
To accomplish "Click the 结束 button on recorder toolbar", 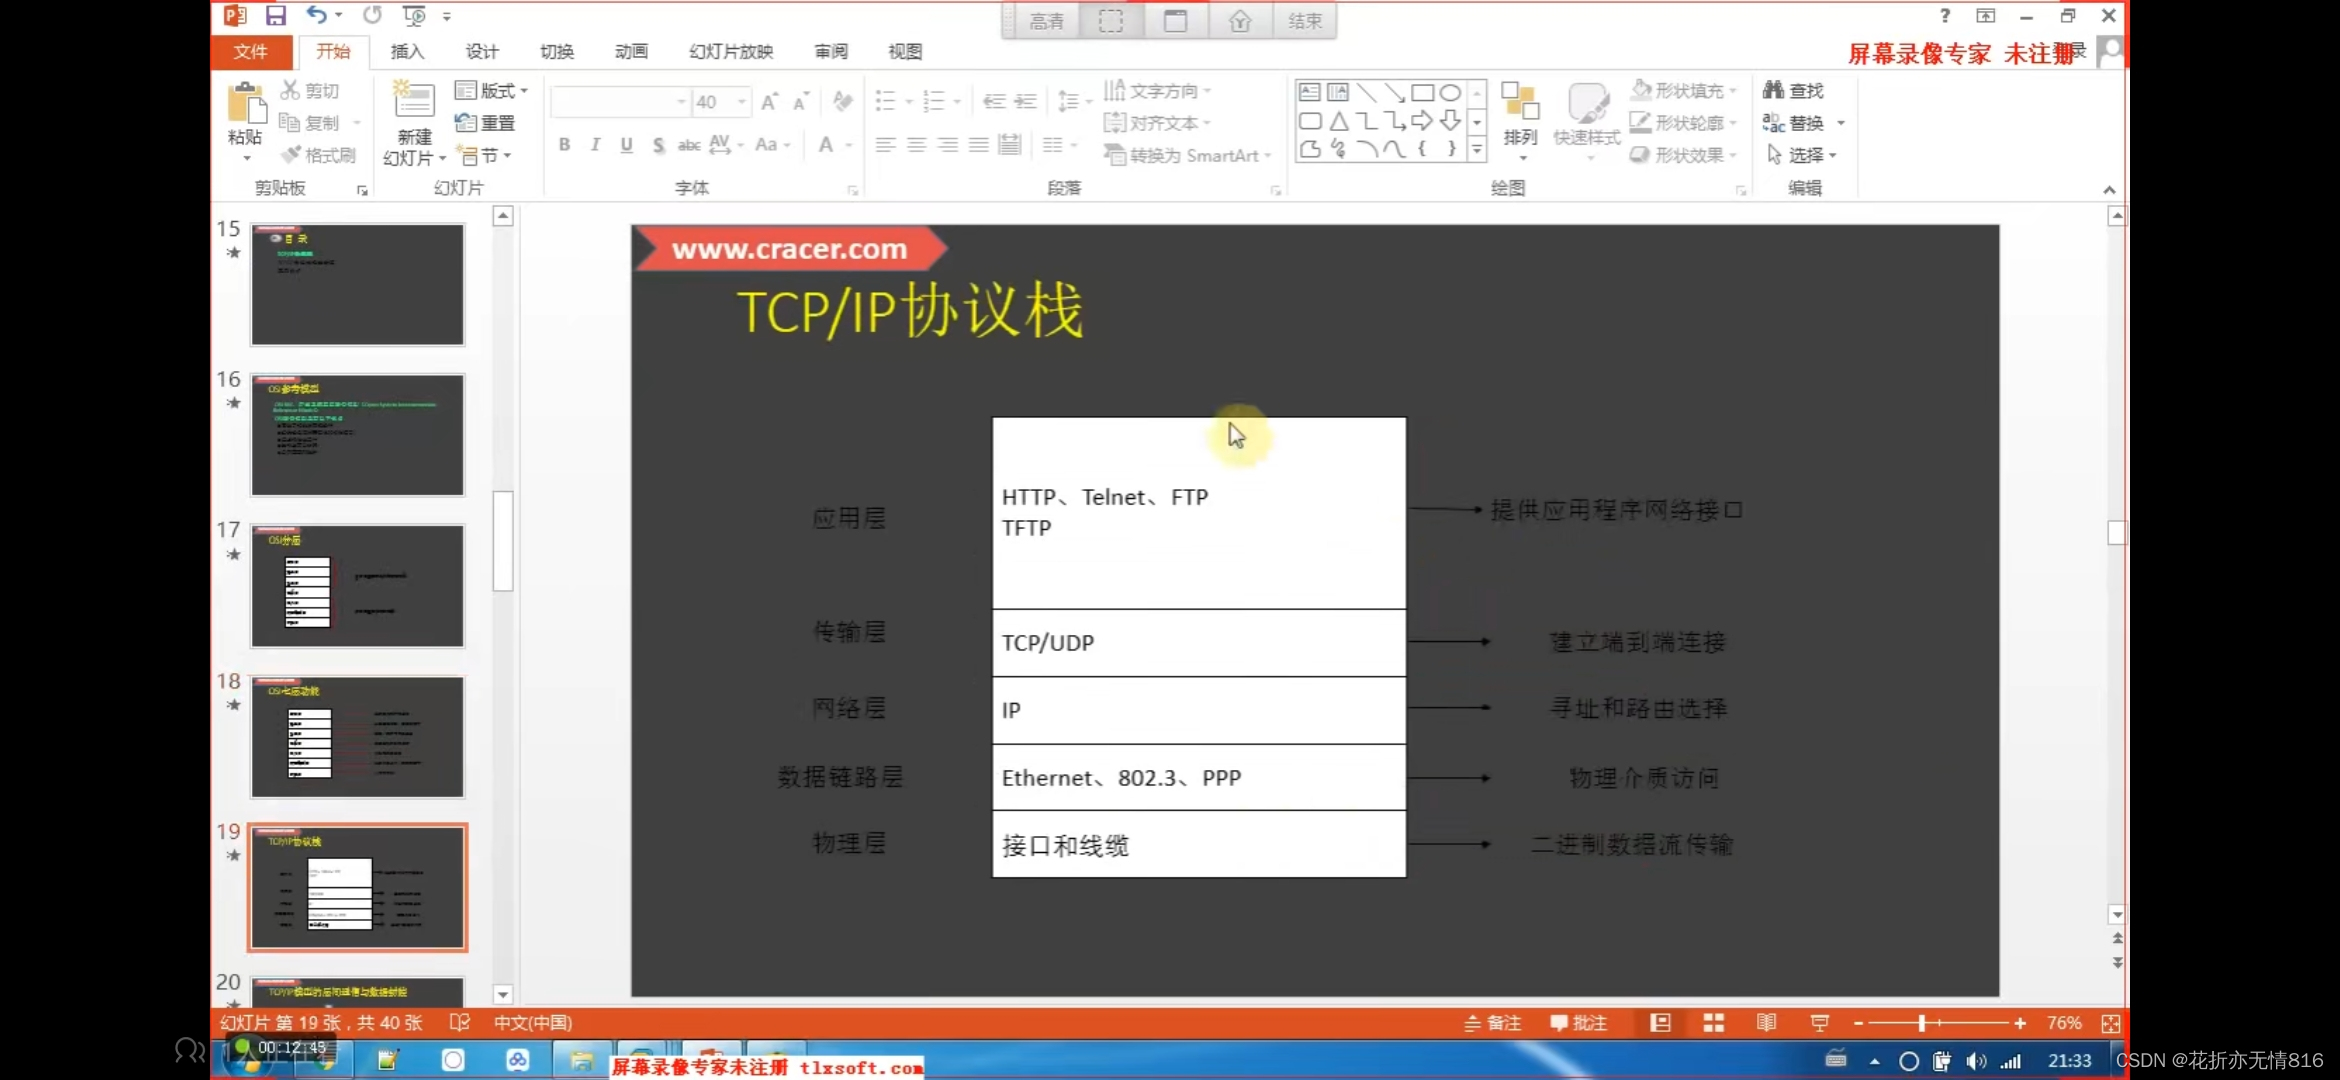I will [x=1304, y=21].
